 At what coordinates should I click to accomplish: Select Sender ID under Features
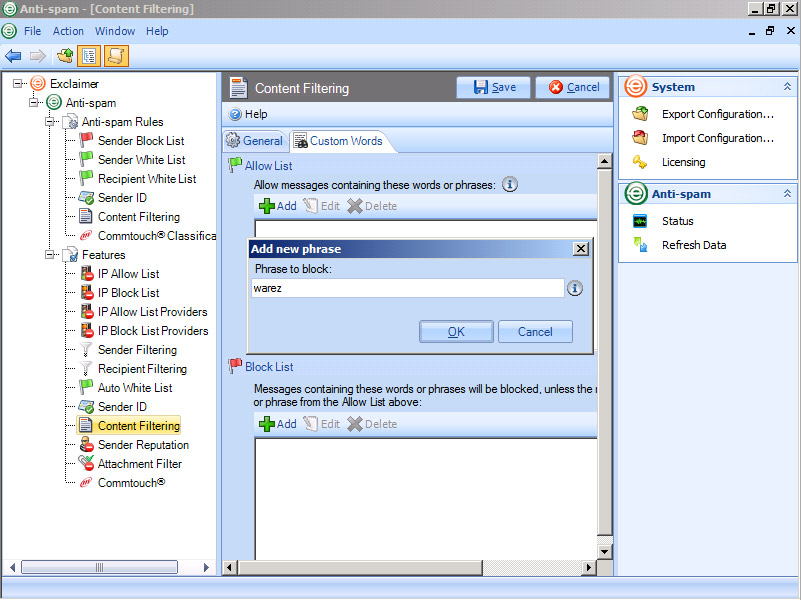pyautogui.click(x=122, y=406)
